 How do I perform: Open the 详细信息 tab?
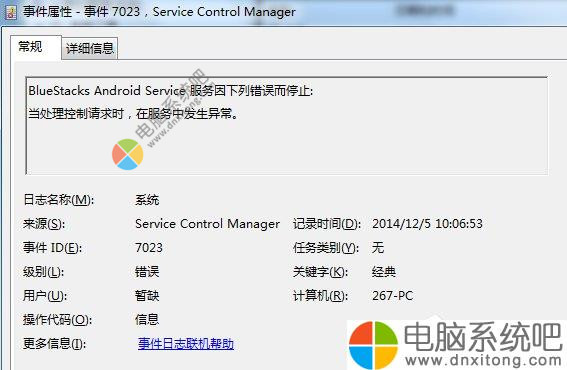click(90, 48)
